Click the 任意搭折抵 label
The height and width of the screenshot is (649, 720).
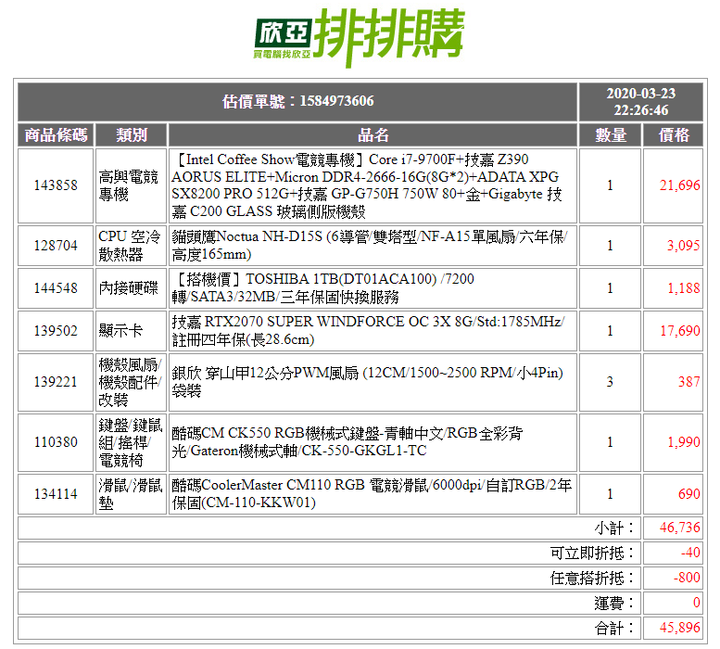tap(592, 578)
